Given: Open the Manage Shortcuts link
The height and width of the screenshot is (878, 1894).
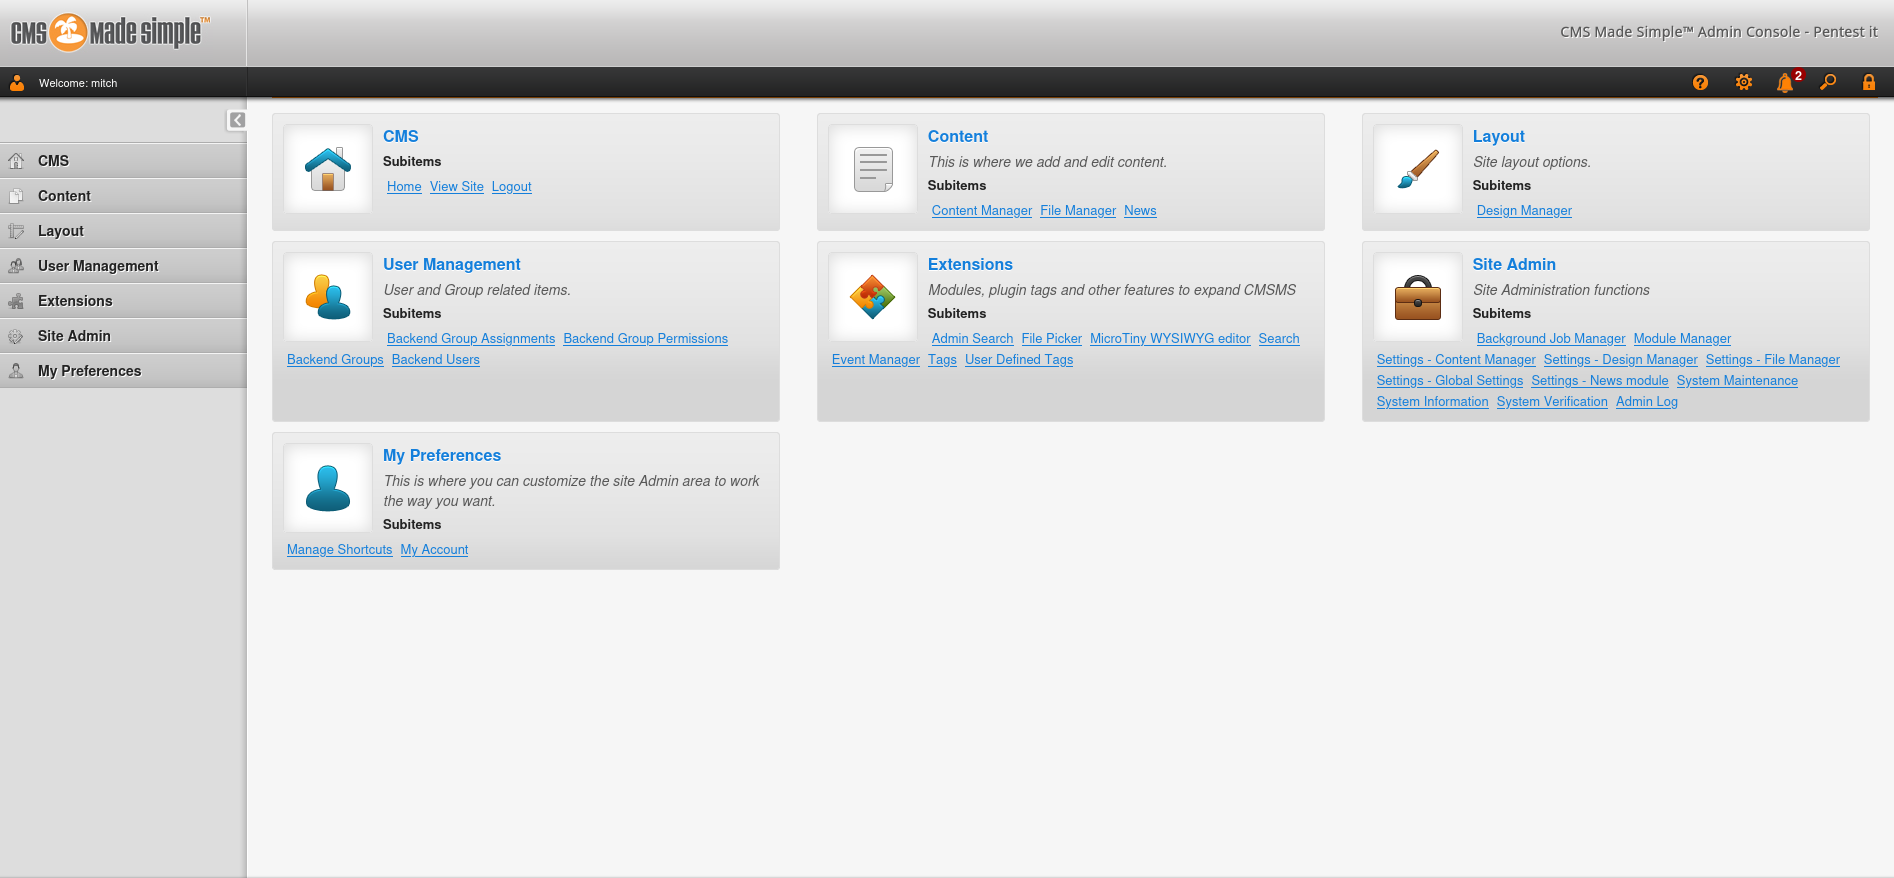Looking at the screenshot, I should 340,550.
